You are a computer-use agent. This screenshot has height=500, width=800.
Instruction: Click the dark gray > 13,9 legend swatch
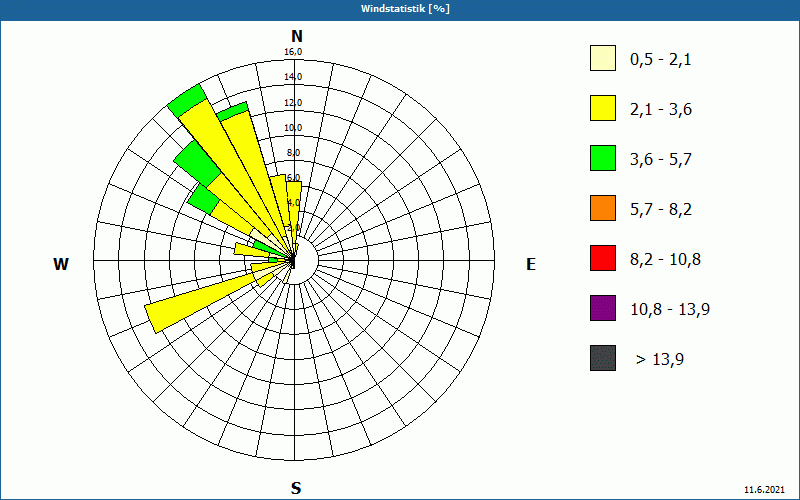[x=603, y=358]
